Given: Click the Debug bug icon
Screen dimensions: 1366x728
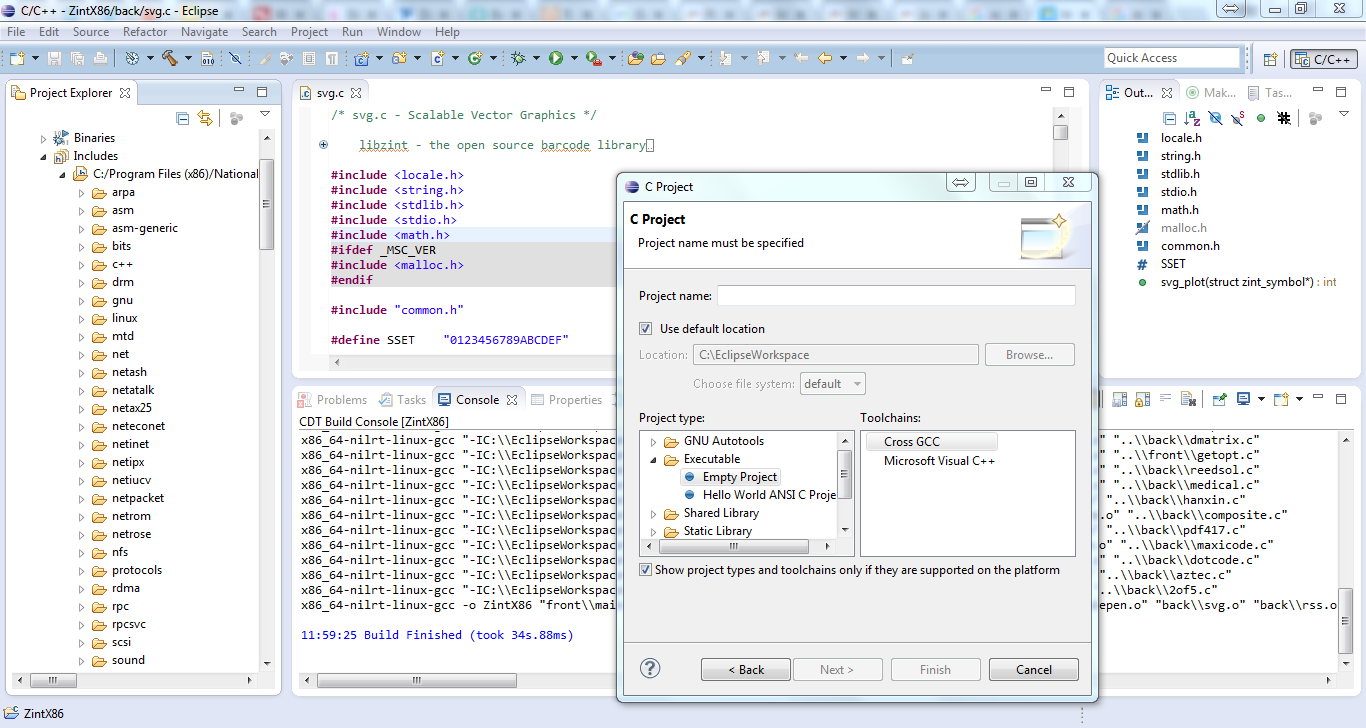Looking at the screenshot, I should click(x=518, y=58).
